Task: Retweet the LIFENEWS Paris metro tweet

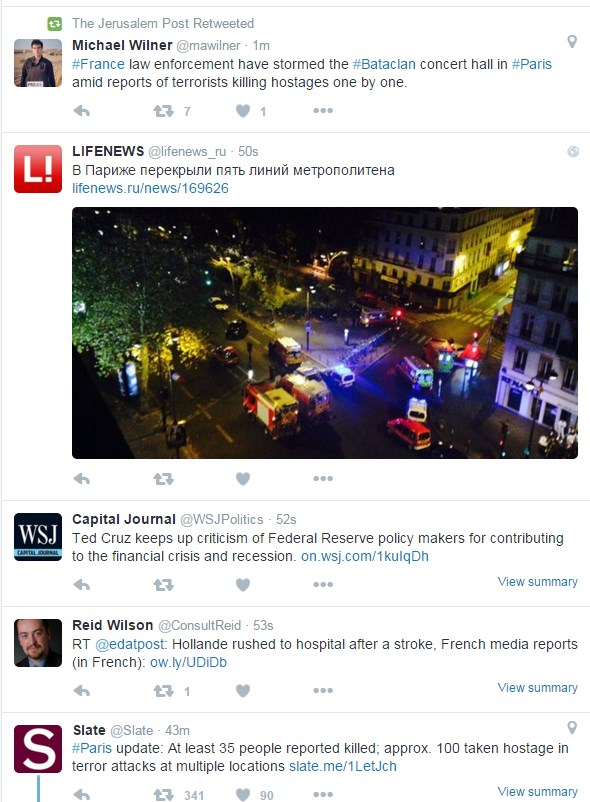Action: coord(164,479)
